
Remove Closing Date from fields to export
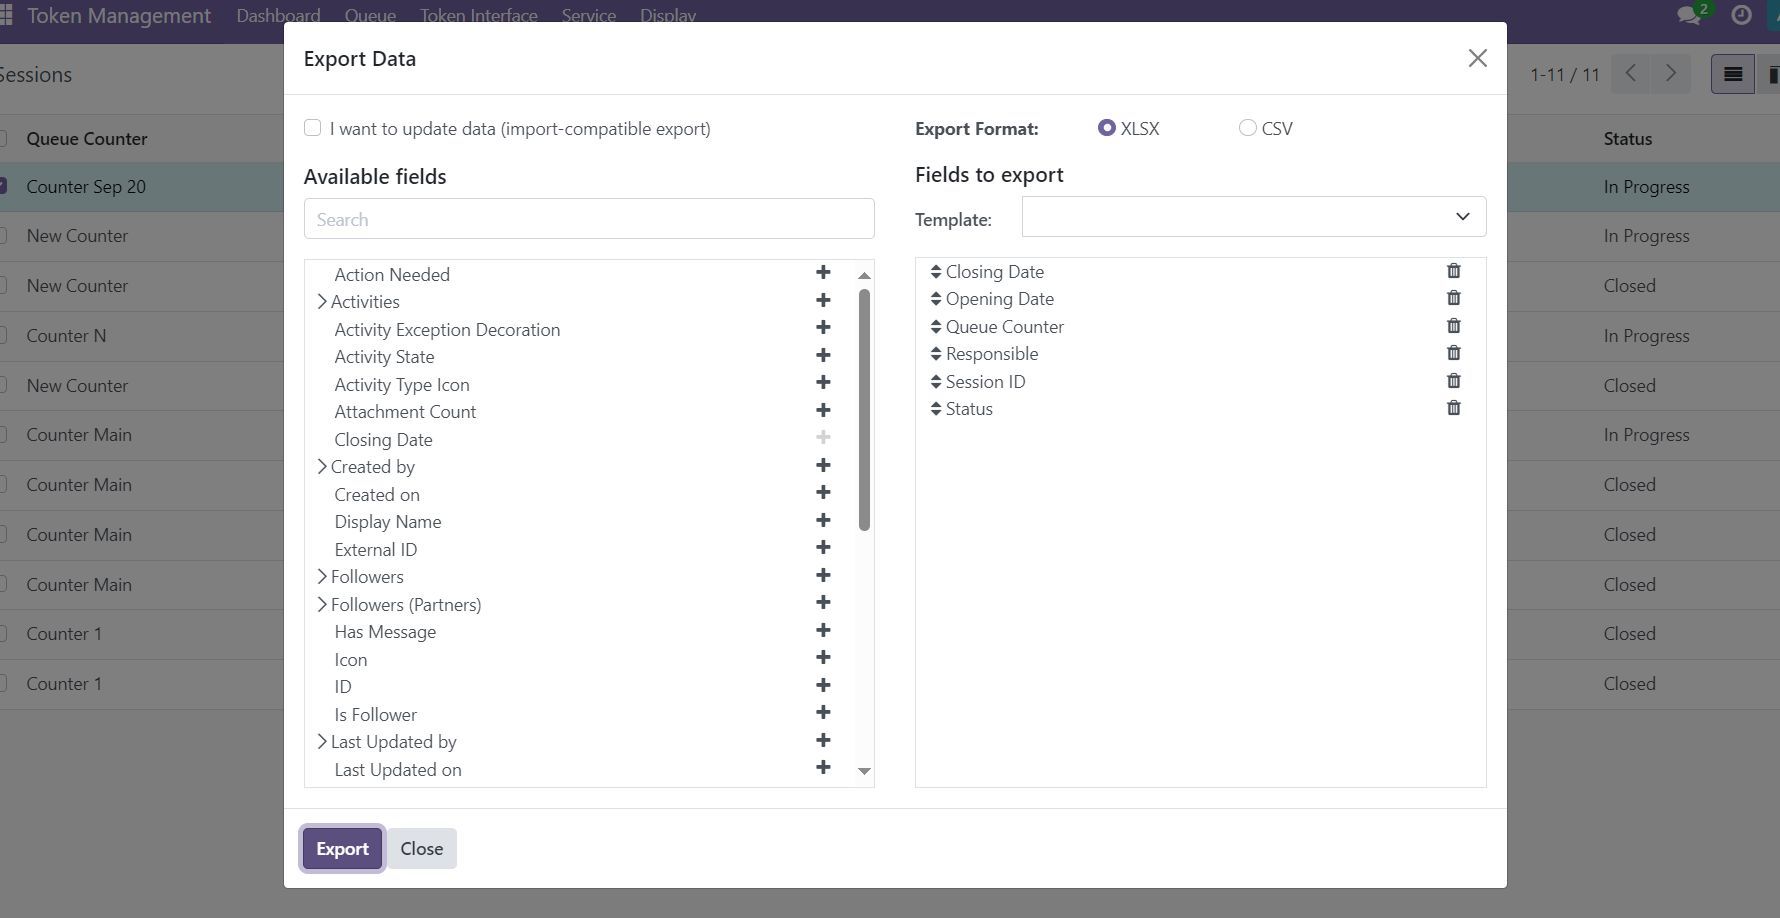(1453, 271)
